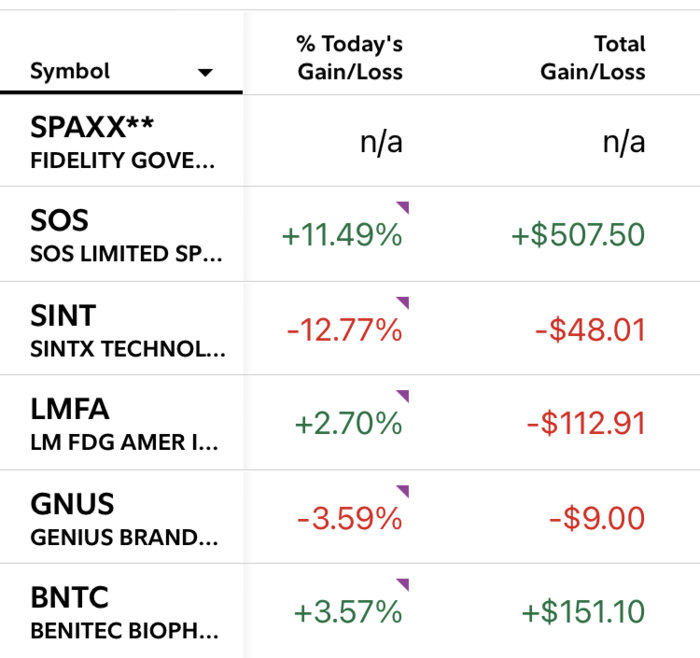Sort by the Symbol column header
Viewport: 700px width, 658px height.
tap(70, 72)
